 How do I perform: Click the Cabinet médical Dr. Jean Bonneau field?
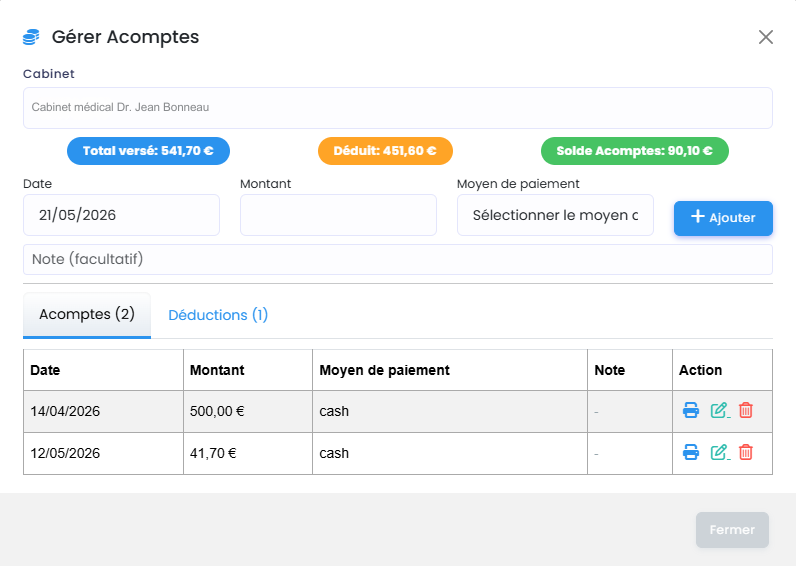(x=398, y=108)
